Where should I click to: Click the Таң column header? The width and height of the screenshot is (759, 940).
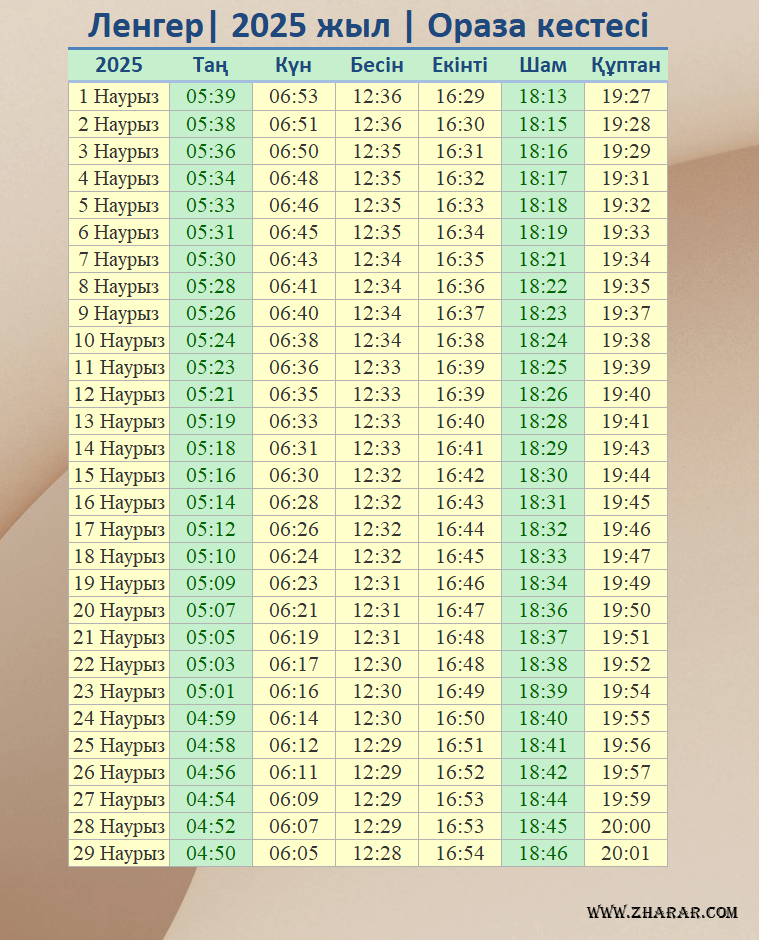coord(211,65)
